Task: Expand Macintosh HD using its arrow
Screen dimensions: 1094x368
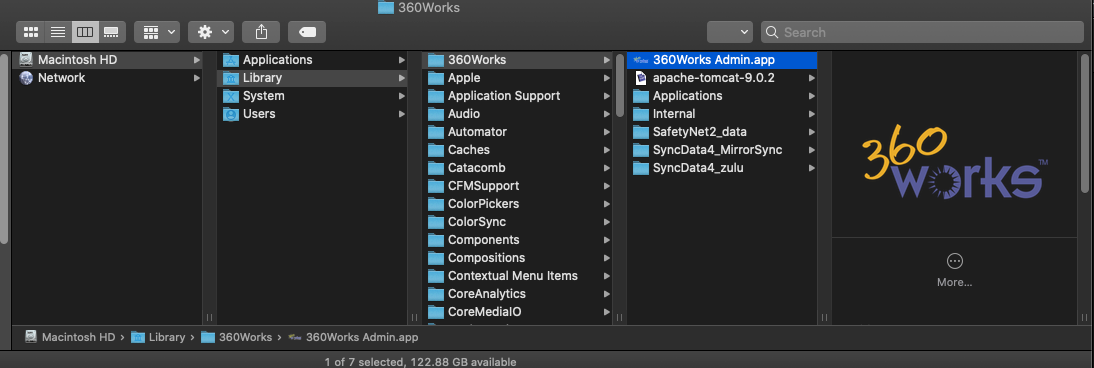Action: tap(197, 60)
